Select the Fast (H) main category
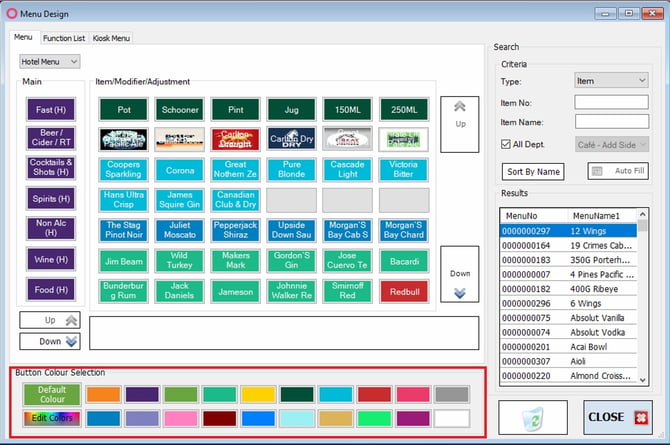Screen dimensions: 670x445 coord(51,109)
